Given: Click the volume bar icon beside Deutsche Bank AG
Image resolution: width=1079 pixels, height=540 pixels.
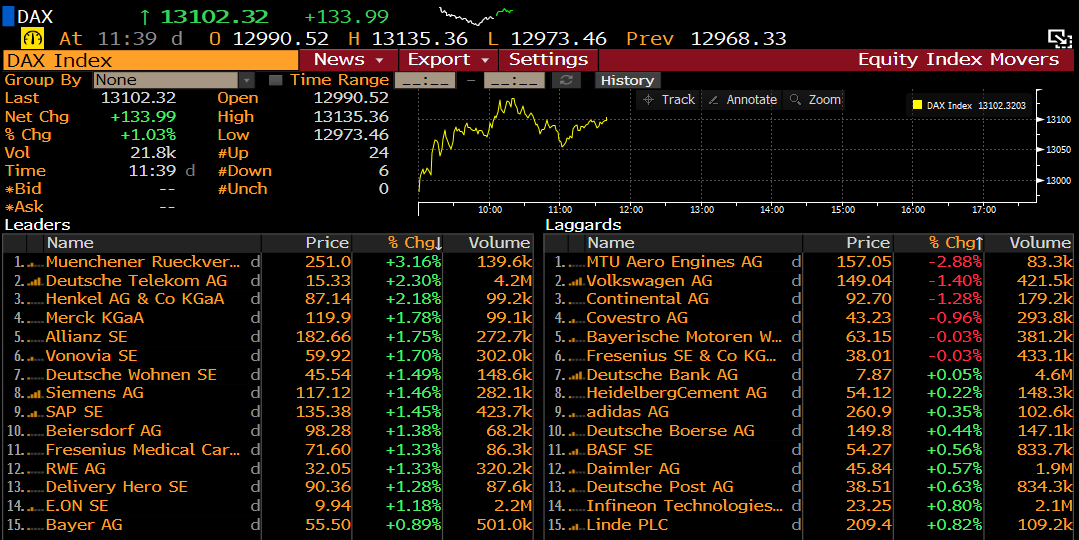Looking at the screenshot, I should pos(575,376).
